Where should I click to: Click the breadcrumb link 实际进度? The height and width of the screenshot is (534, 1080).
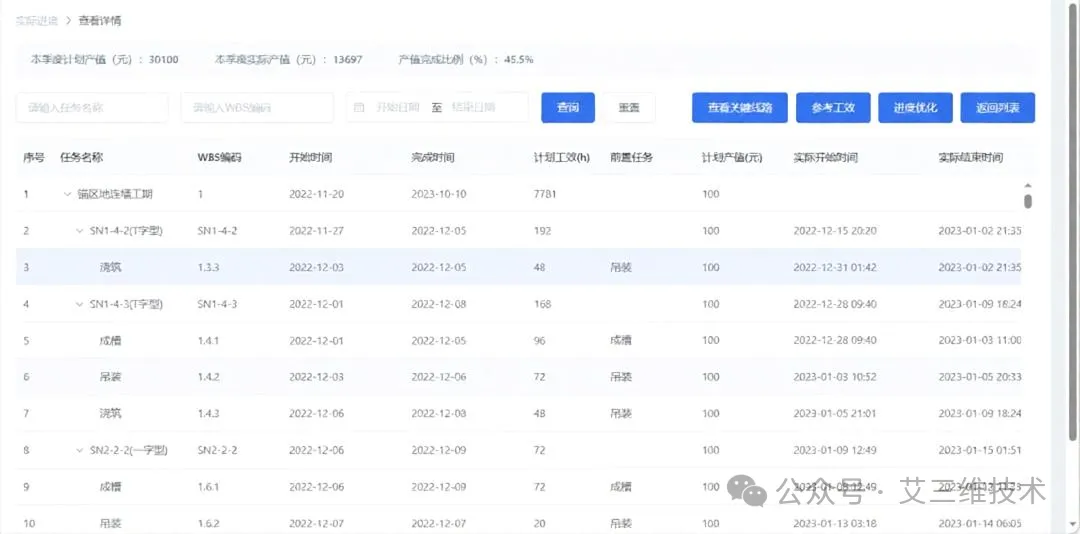35,21
